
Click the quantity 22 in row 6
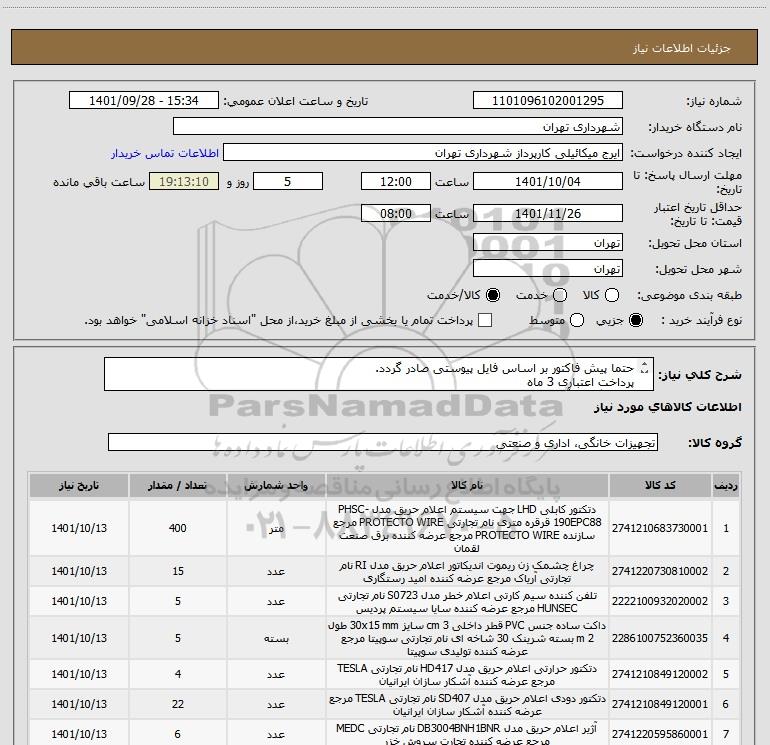(x=177, y=704)
